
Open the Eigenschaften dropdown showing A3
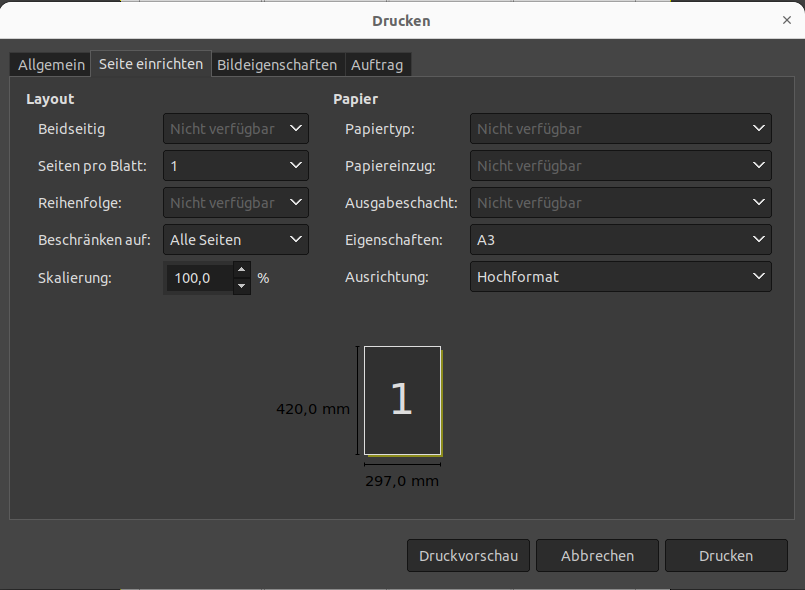click(620, 240)
